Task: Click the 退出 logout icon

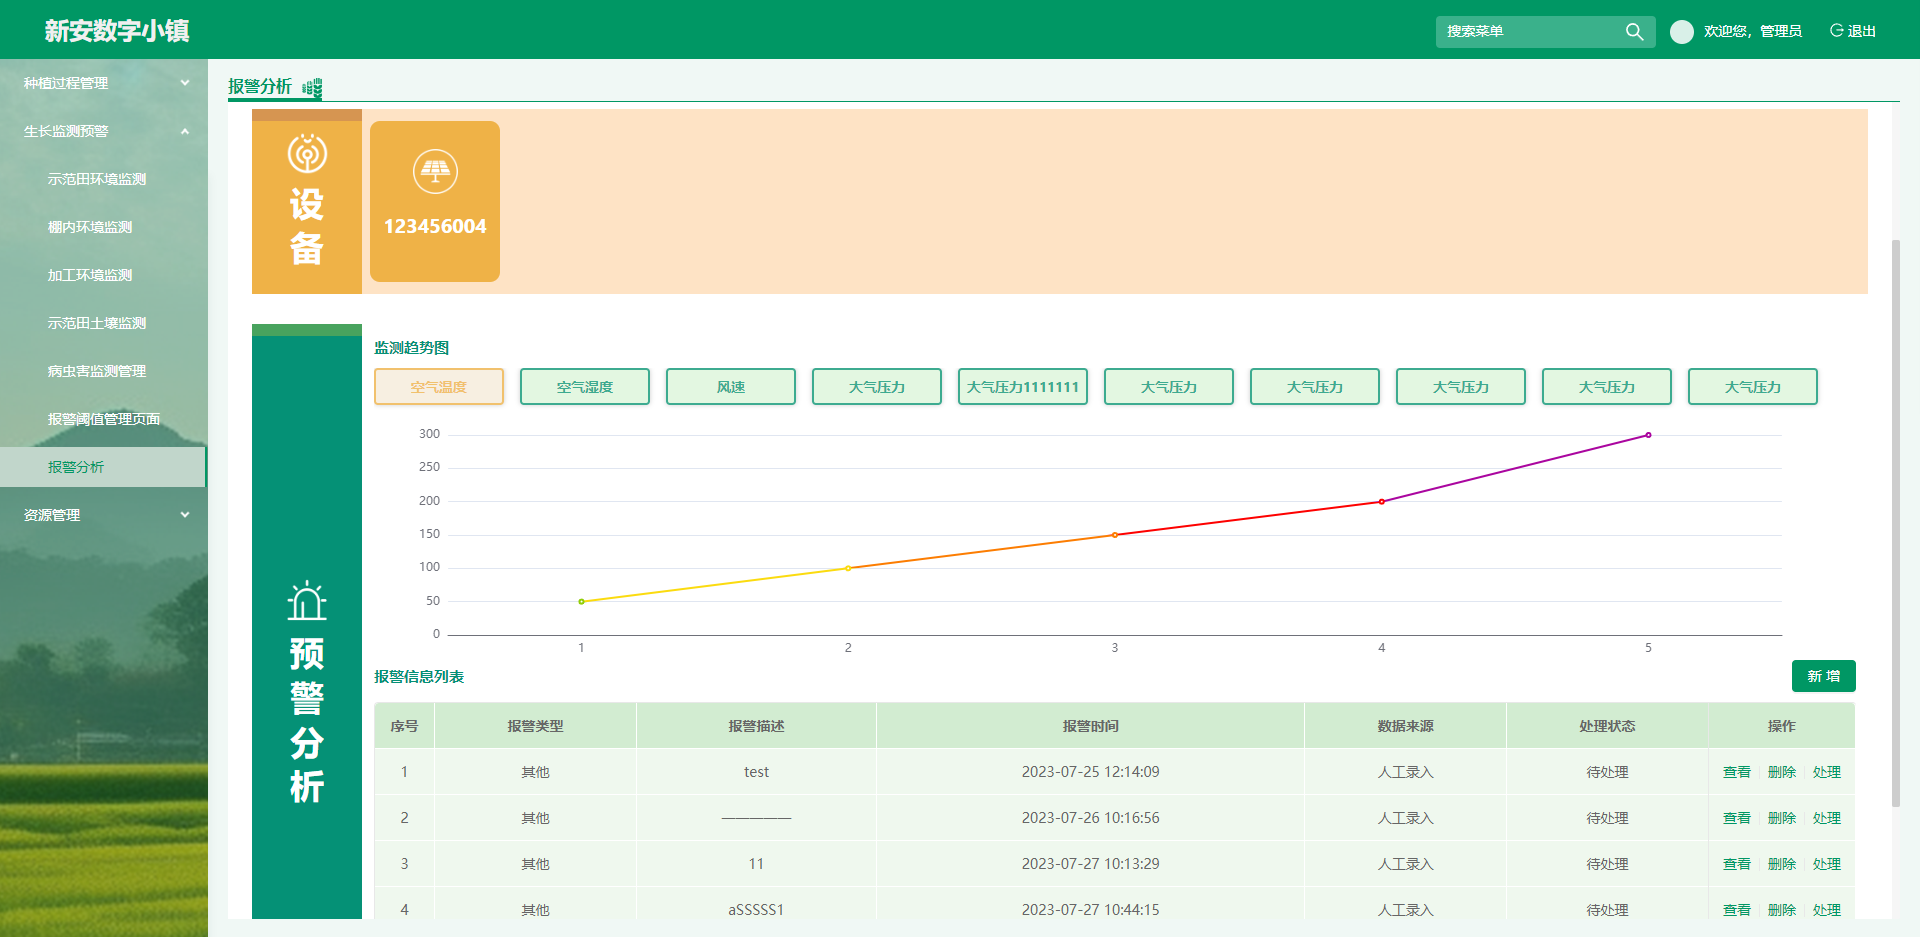Action: [x=1836, y=31]
